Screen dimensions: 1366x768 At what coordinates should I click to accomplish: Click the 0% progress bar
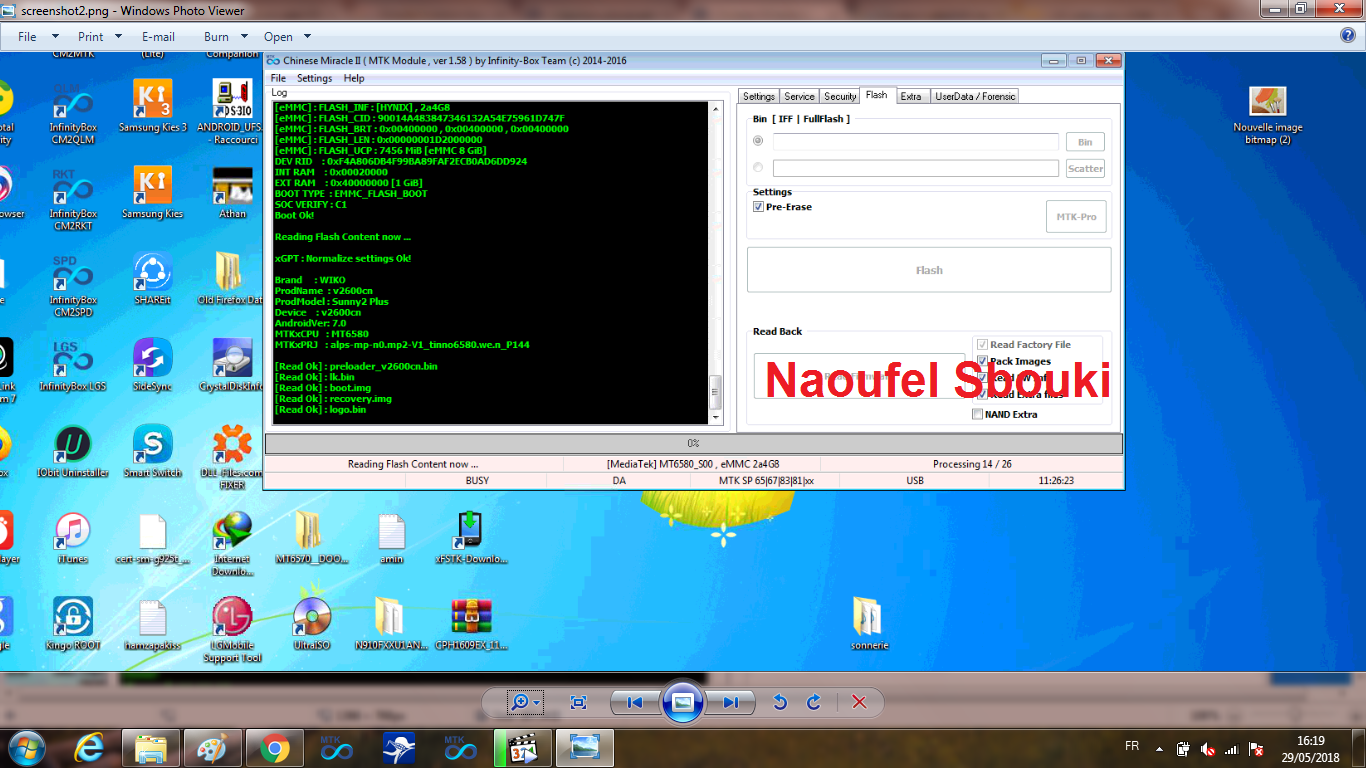pos(693,443)
